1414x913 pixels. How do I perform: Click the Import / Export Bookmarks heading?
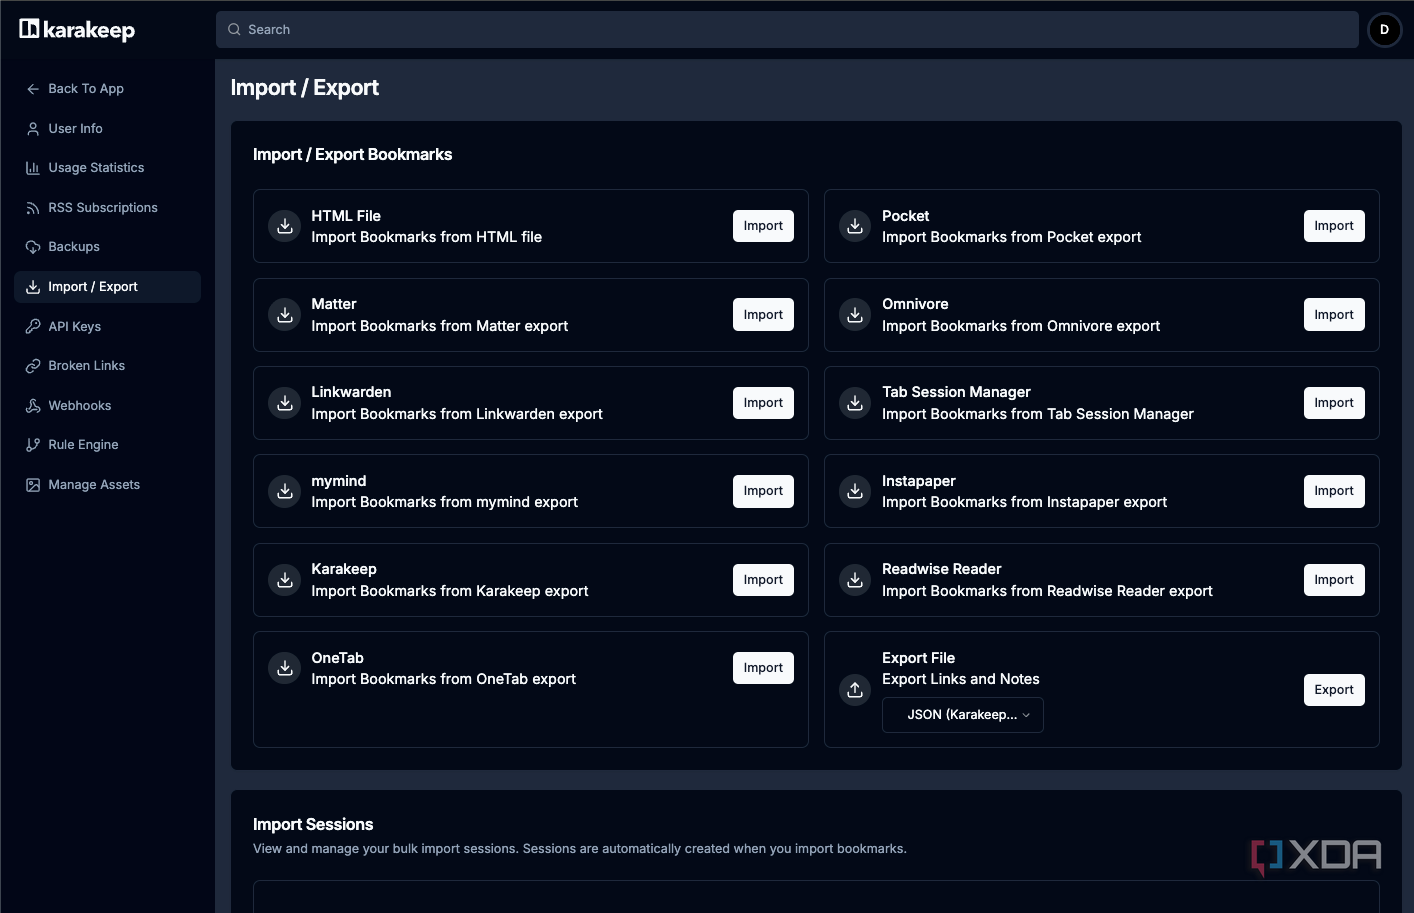coord(353,155)
